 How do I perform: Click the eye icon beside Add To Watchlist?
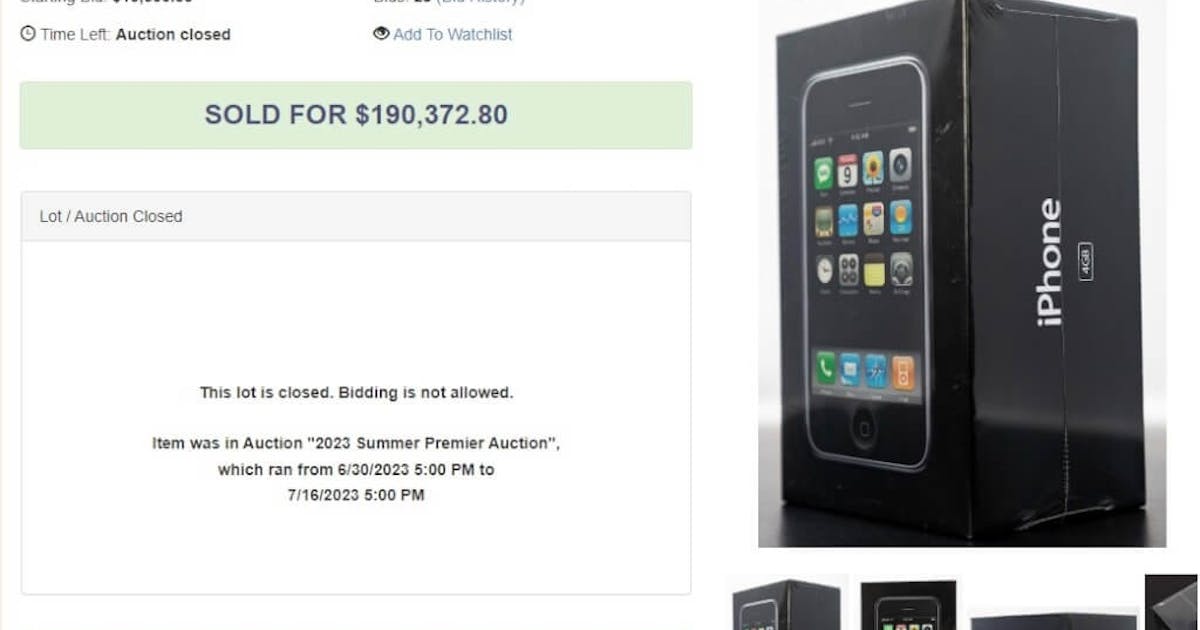pyautogui.click(x=381, y=34)
